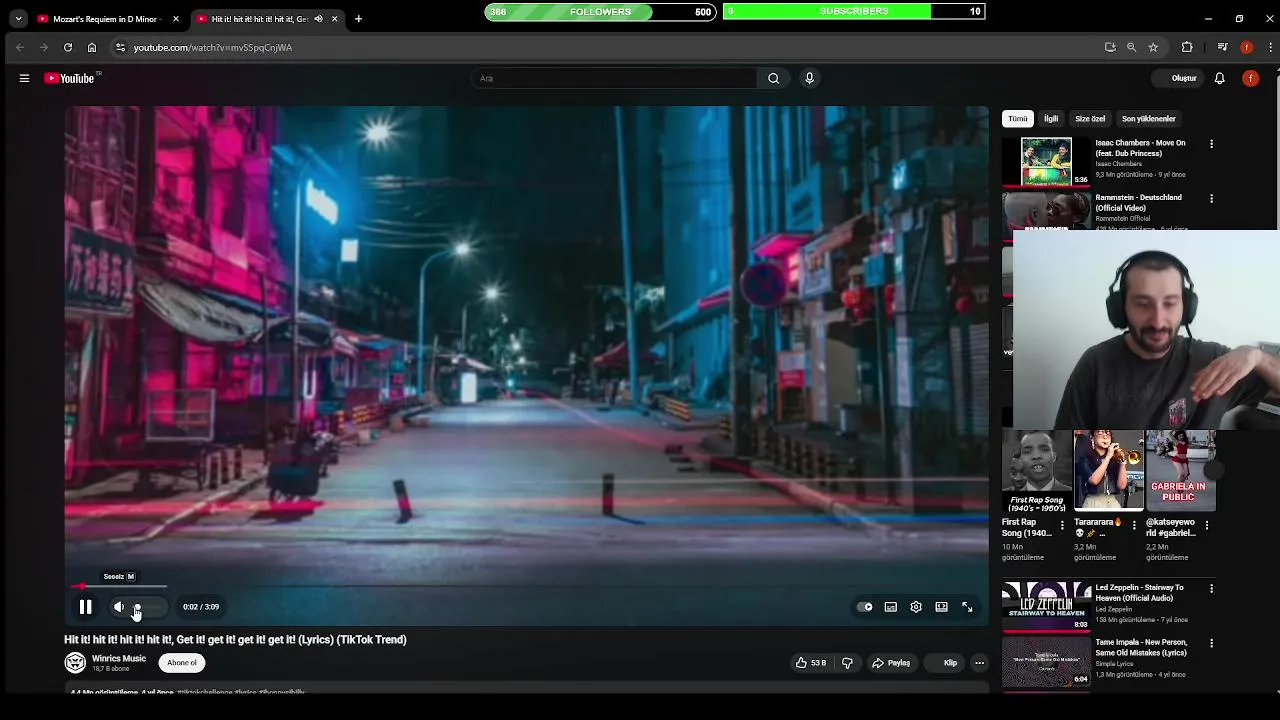Viewport: 1280px width, 720px height.
Task: Open the media control playlist icon
Action: point(1222,47)
